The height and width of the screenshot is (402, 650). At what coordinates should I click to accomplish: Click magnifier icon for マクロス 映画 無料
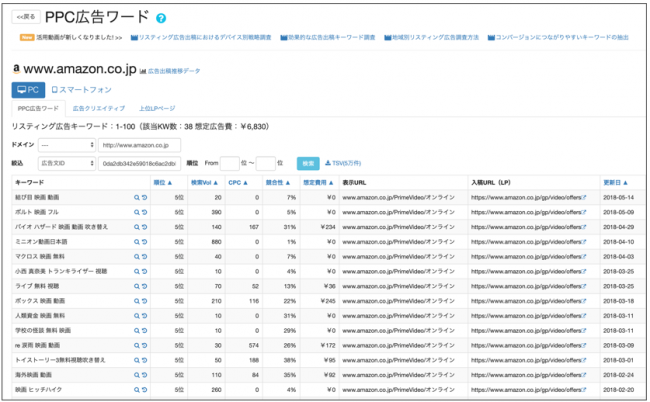(136, 257)
